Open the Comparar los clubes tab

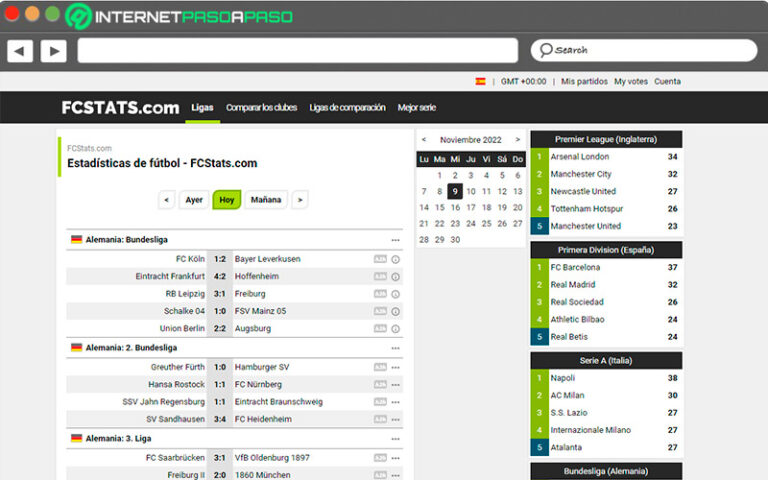point(261,108)
